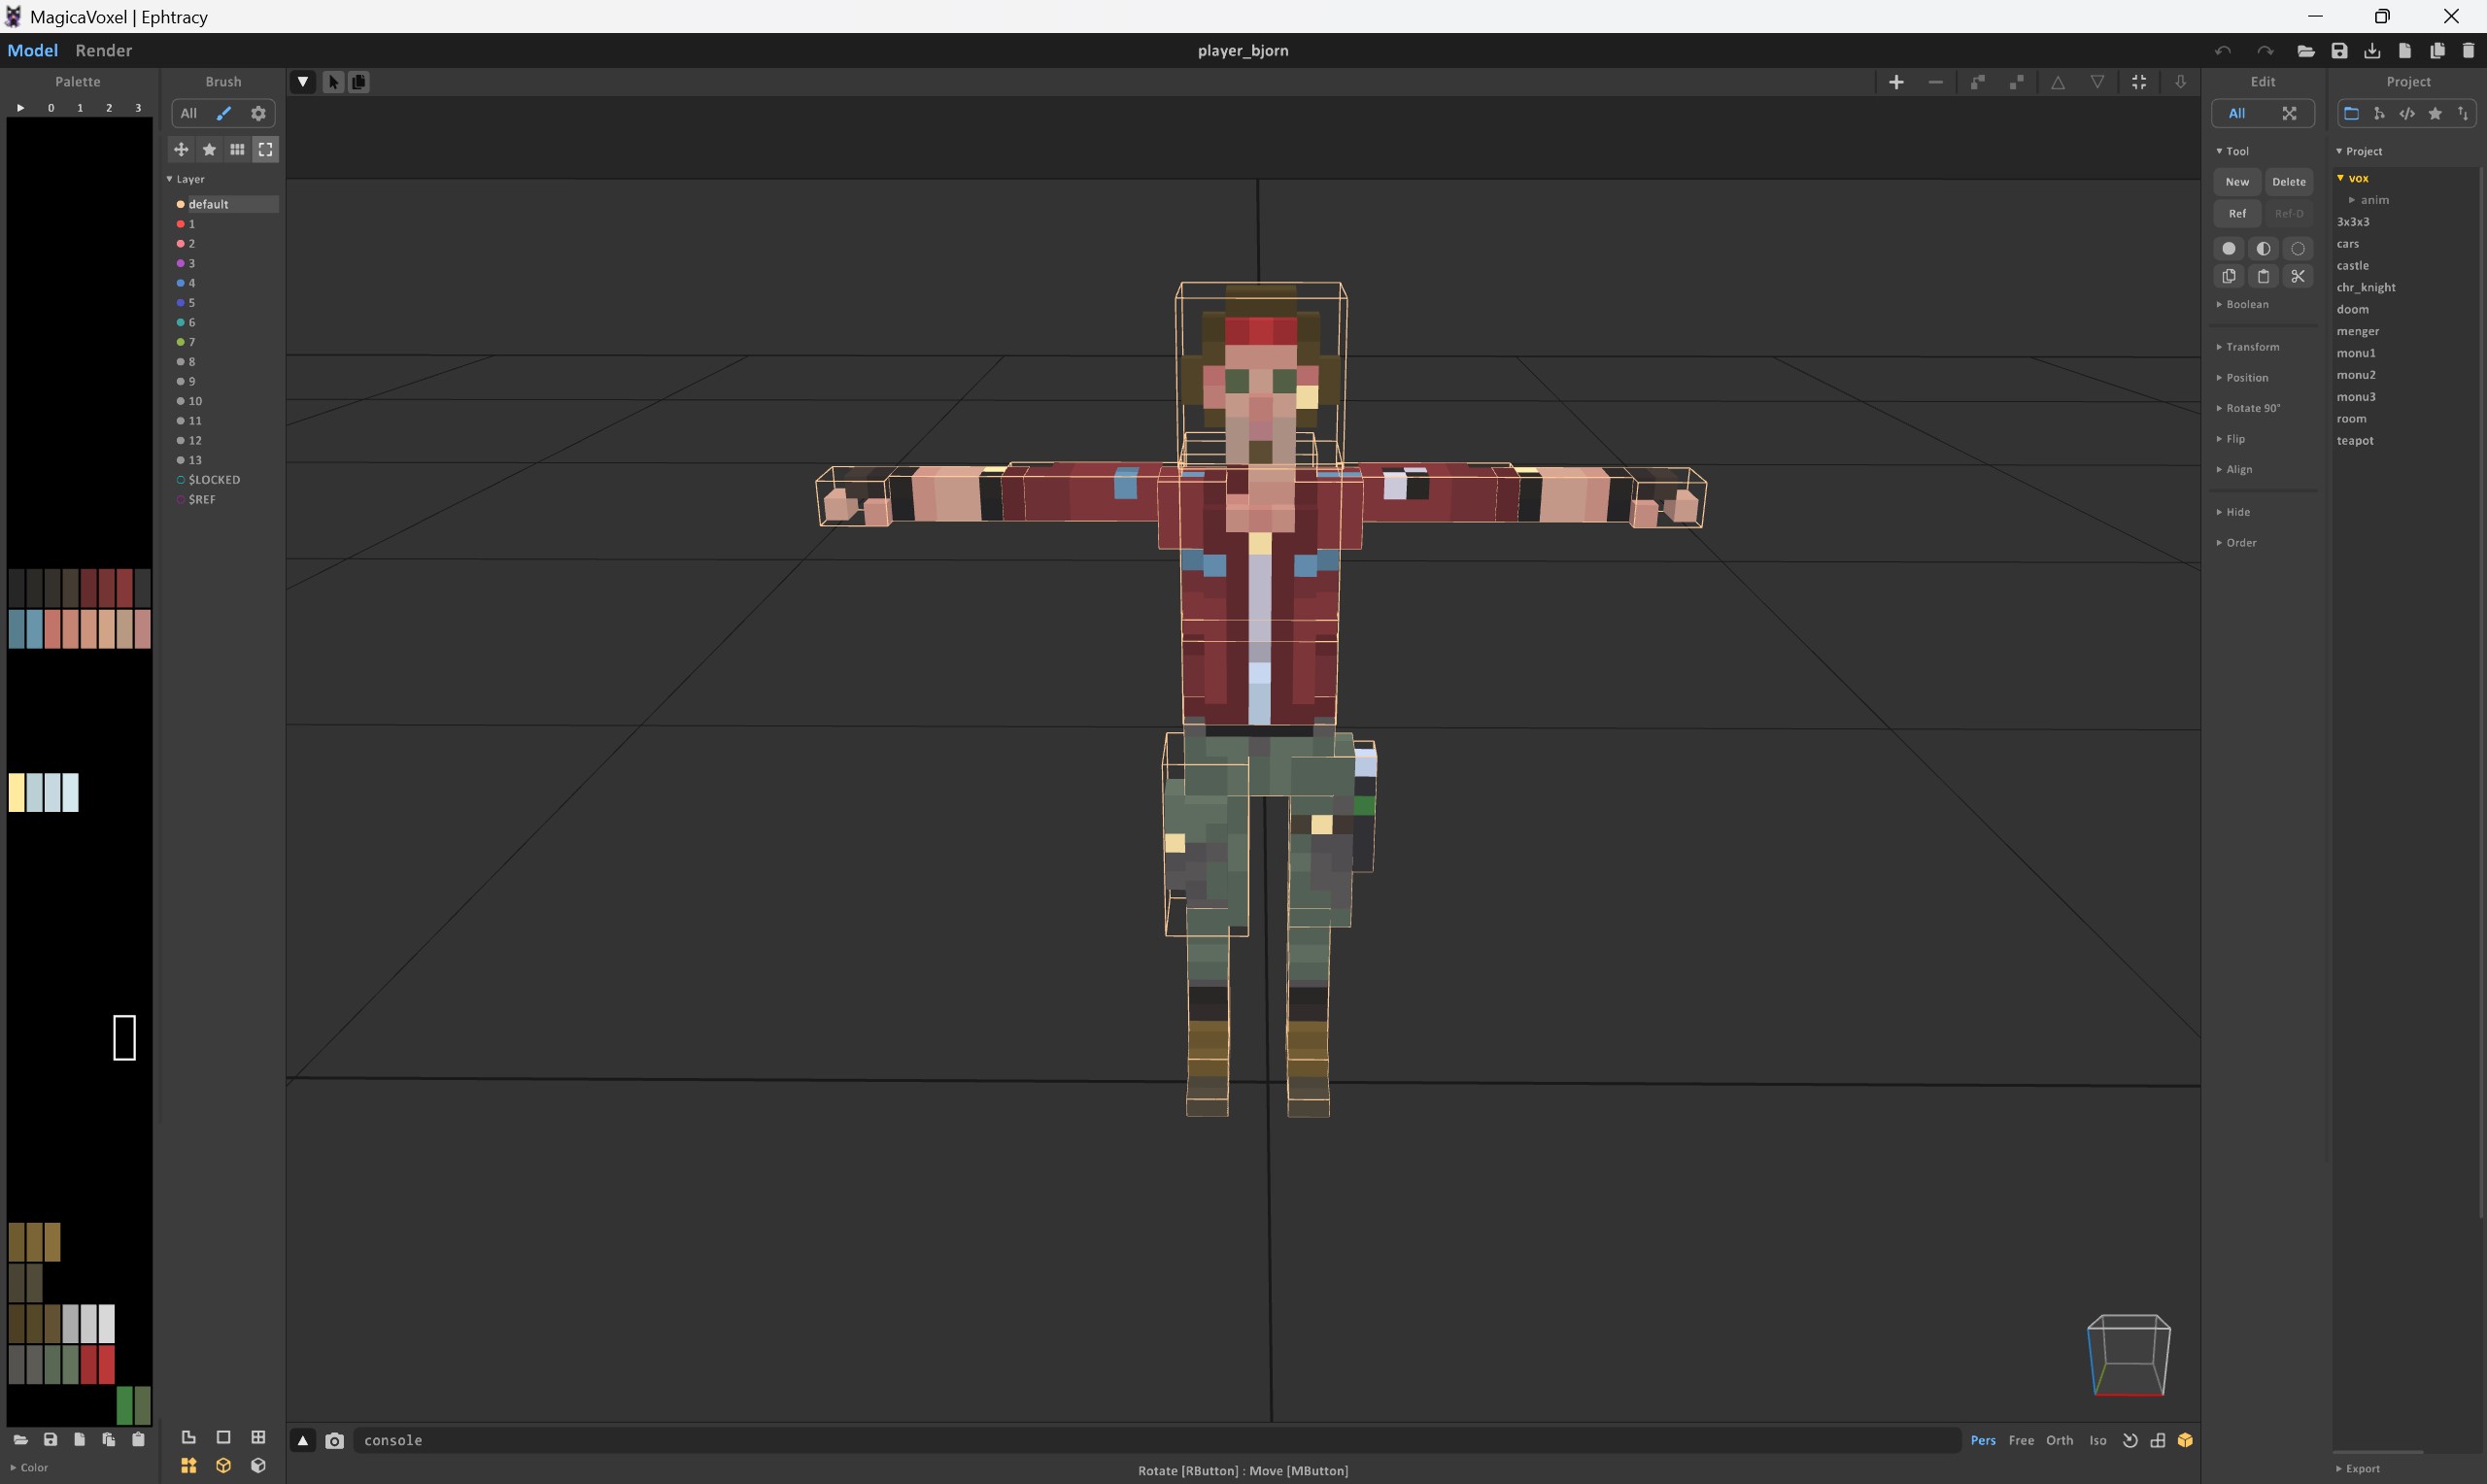Switch to Orth camera mode
Image resolution: width=2487 pixels, height=1484 pixels.
click(2058, 1441)
